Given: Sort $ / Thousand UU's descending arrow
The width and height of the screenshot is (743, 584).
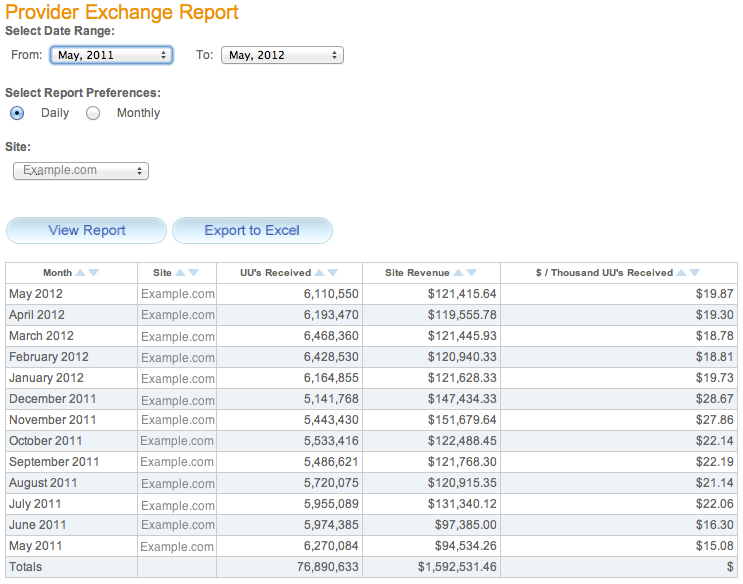Looking at the screenshot, I should (695, 273).
